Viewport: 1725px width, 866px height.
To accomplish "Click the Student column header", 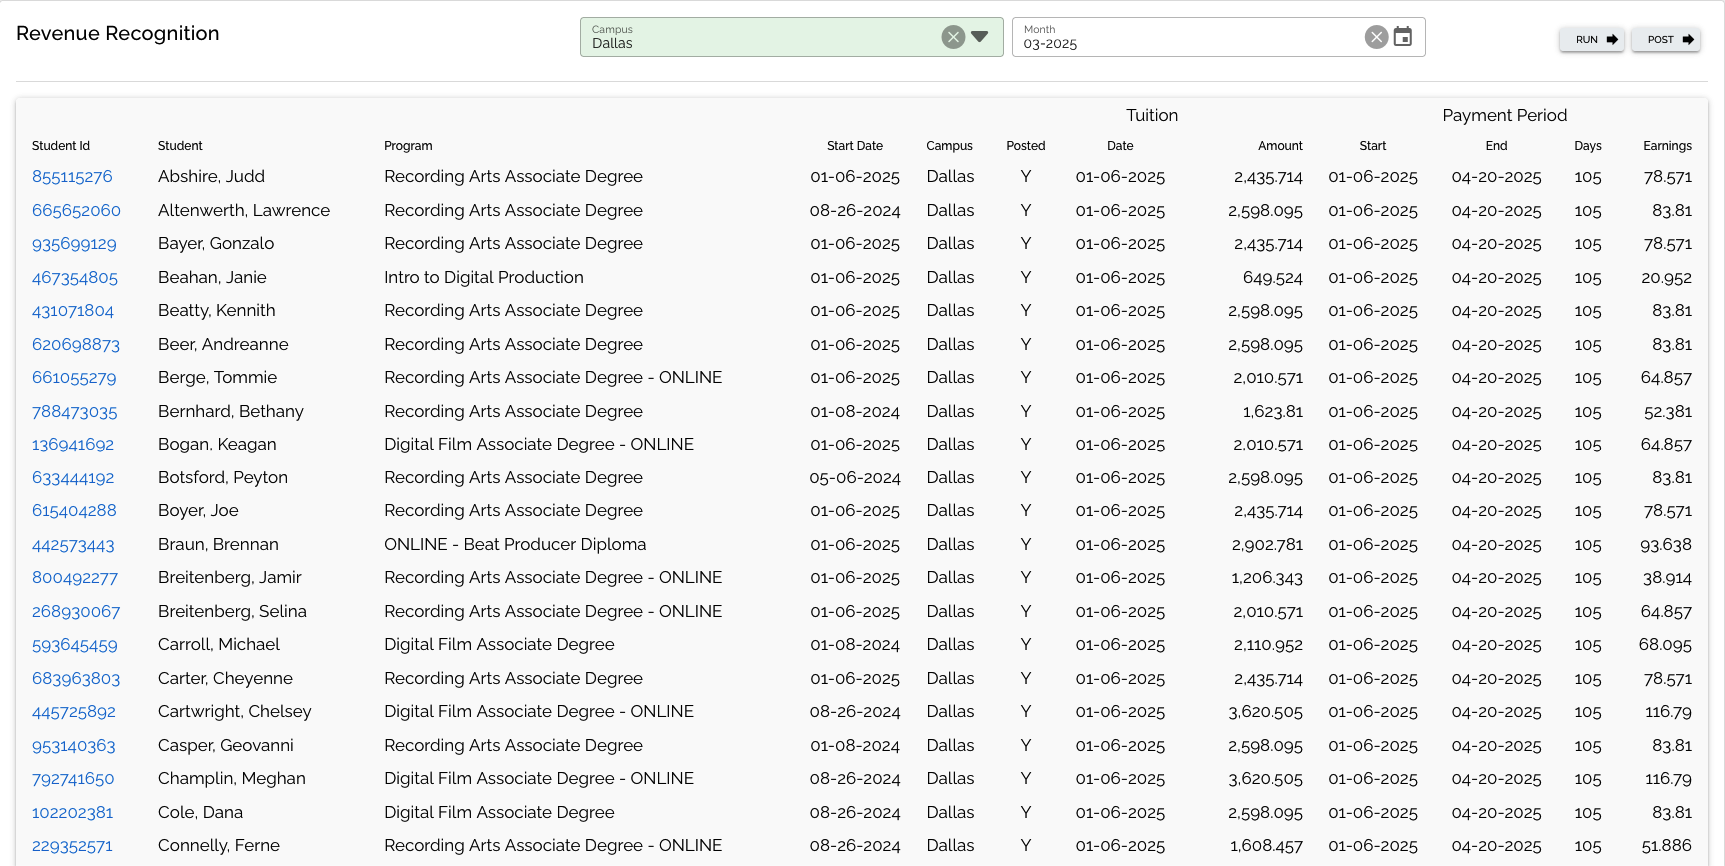I will [180, 146].
